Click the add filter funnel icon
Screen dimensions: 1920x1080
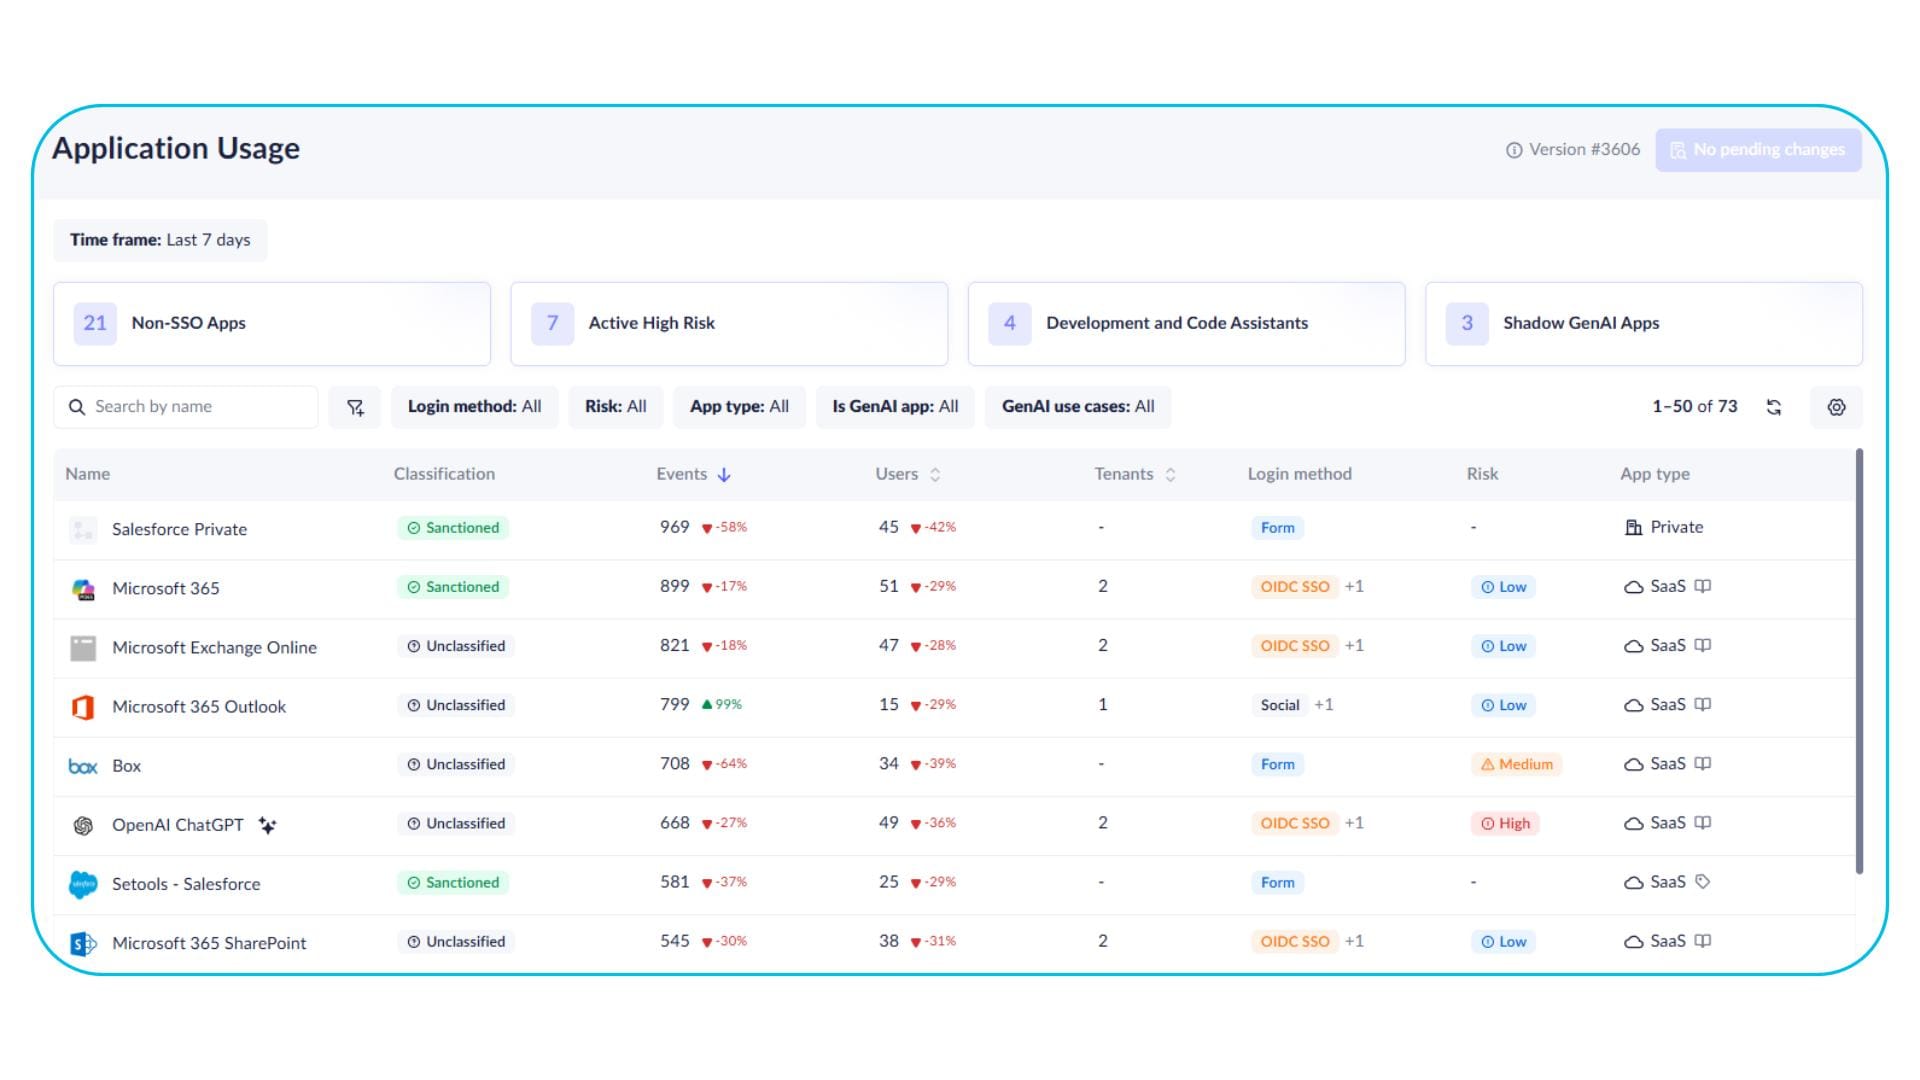point(355,407)
